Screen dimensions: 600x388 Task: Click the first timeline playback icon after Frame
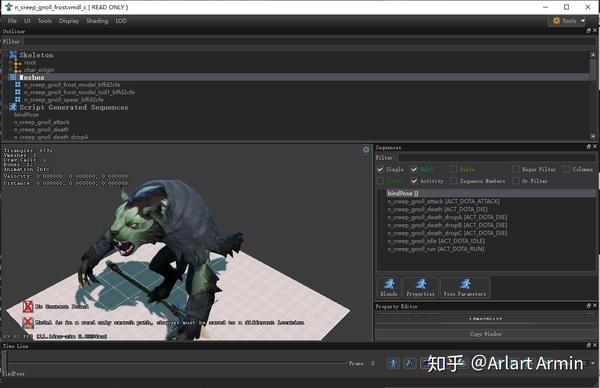coord(393,363)
